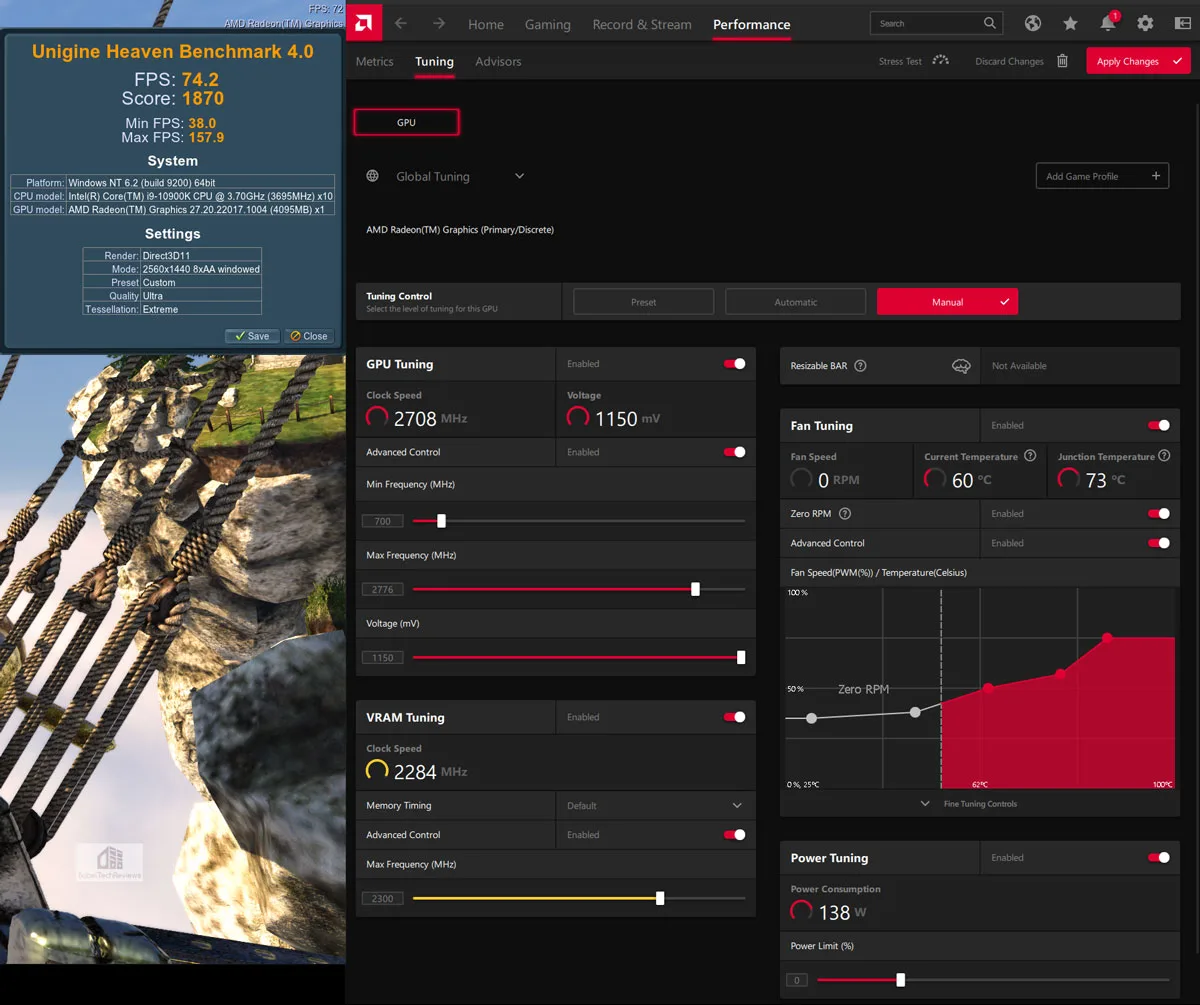
Task: Click the Power Limit slider handle
Action: (901, 980)
